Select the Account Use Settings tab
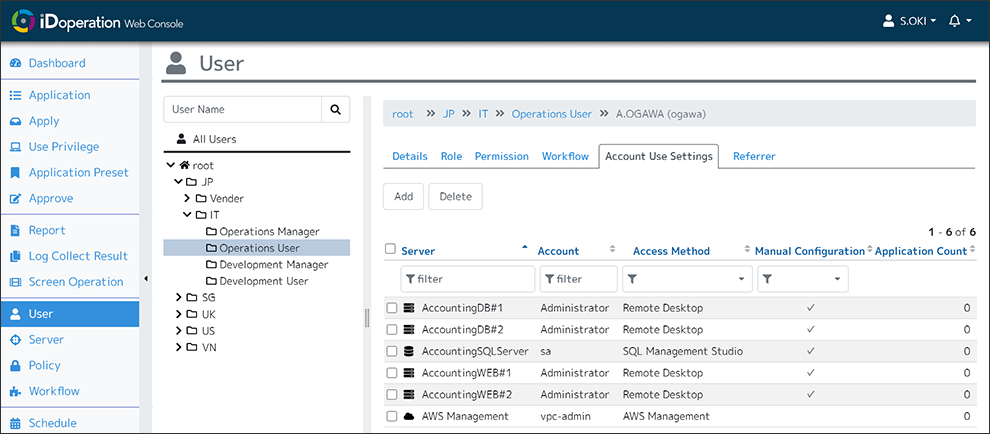This screenshot has width=990, height=434. point(659,156)
